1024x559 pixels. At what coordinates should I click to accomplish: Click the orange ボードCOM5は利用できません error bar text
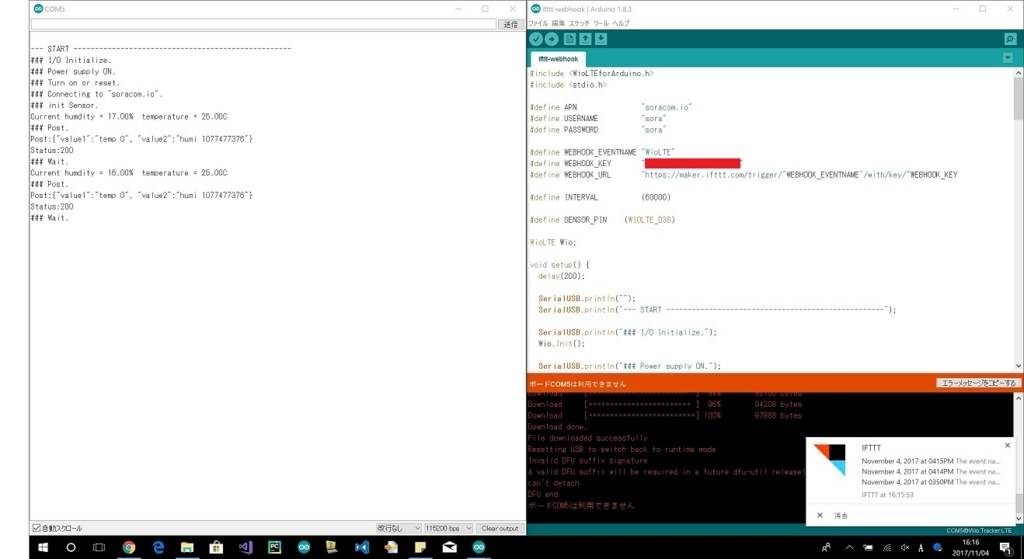coord(577,384)
